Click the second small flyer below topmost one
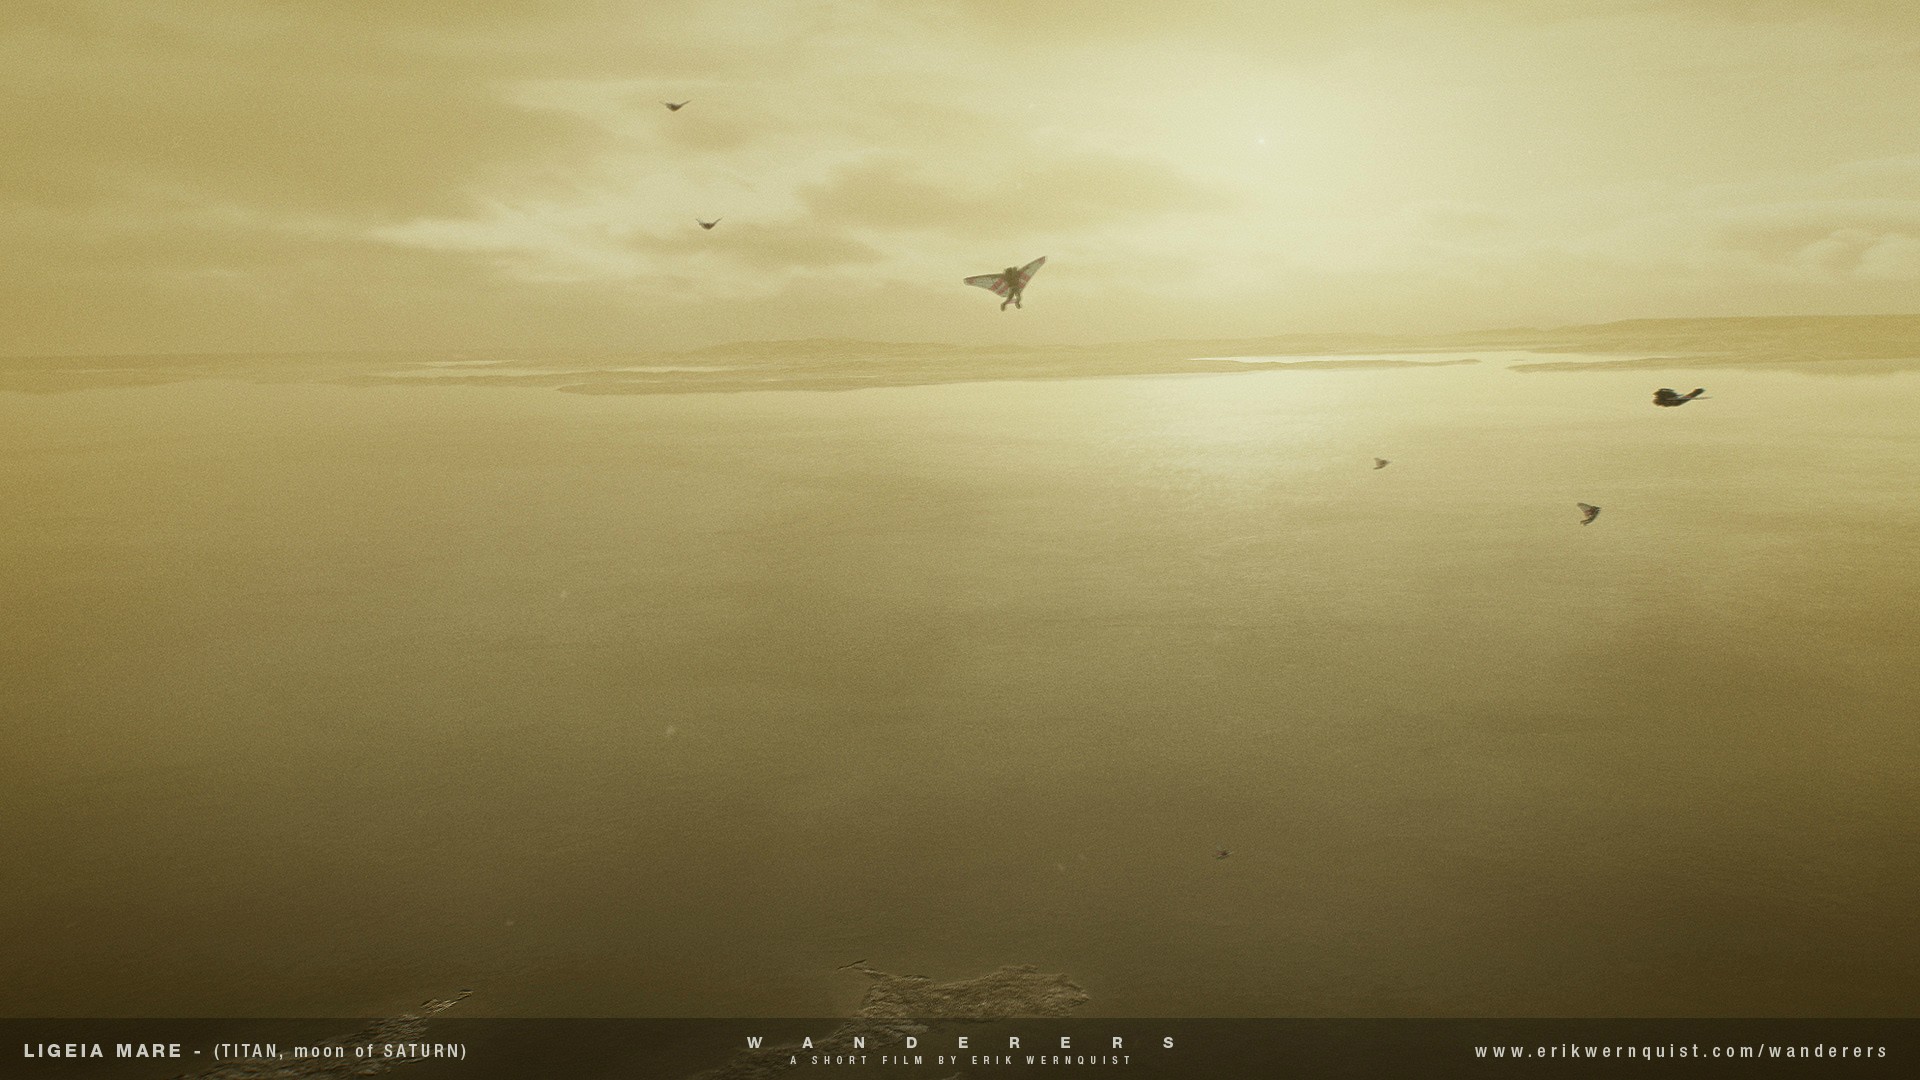 (708, 224)
